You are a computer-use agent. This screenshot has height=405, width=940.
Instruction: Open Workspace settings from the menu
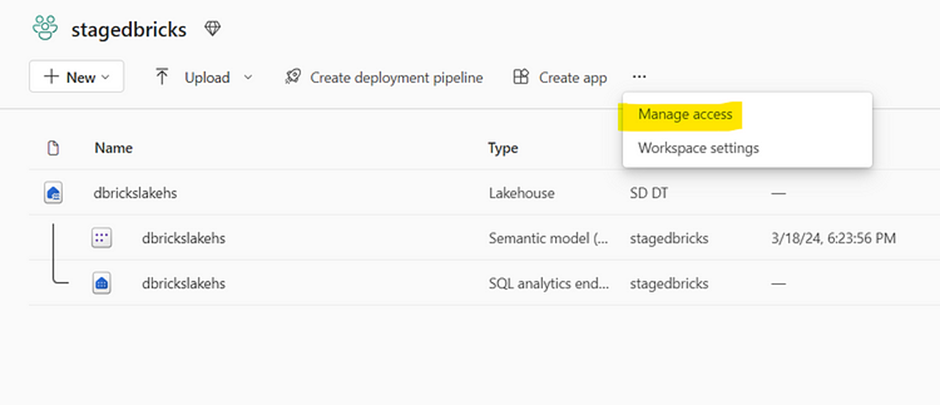pos(698,148)
